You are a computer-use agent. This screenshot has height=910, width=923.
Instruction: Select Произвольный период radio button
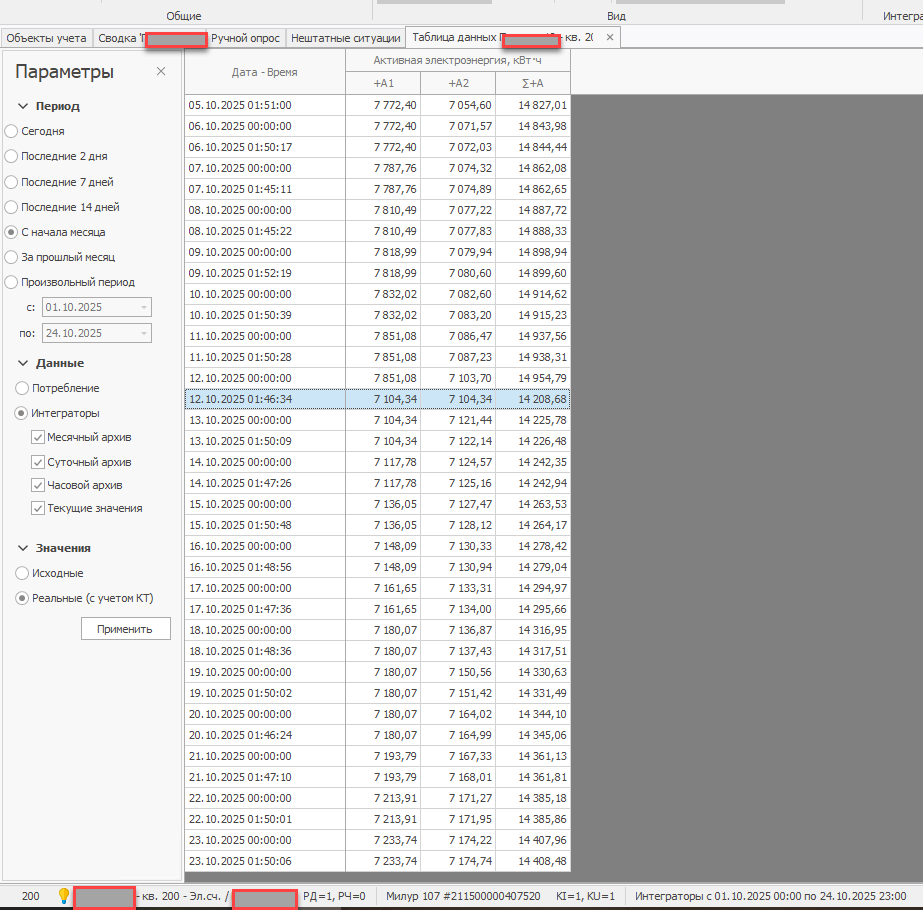[11, 282]
